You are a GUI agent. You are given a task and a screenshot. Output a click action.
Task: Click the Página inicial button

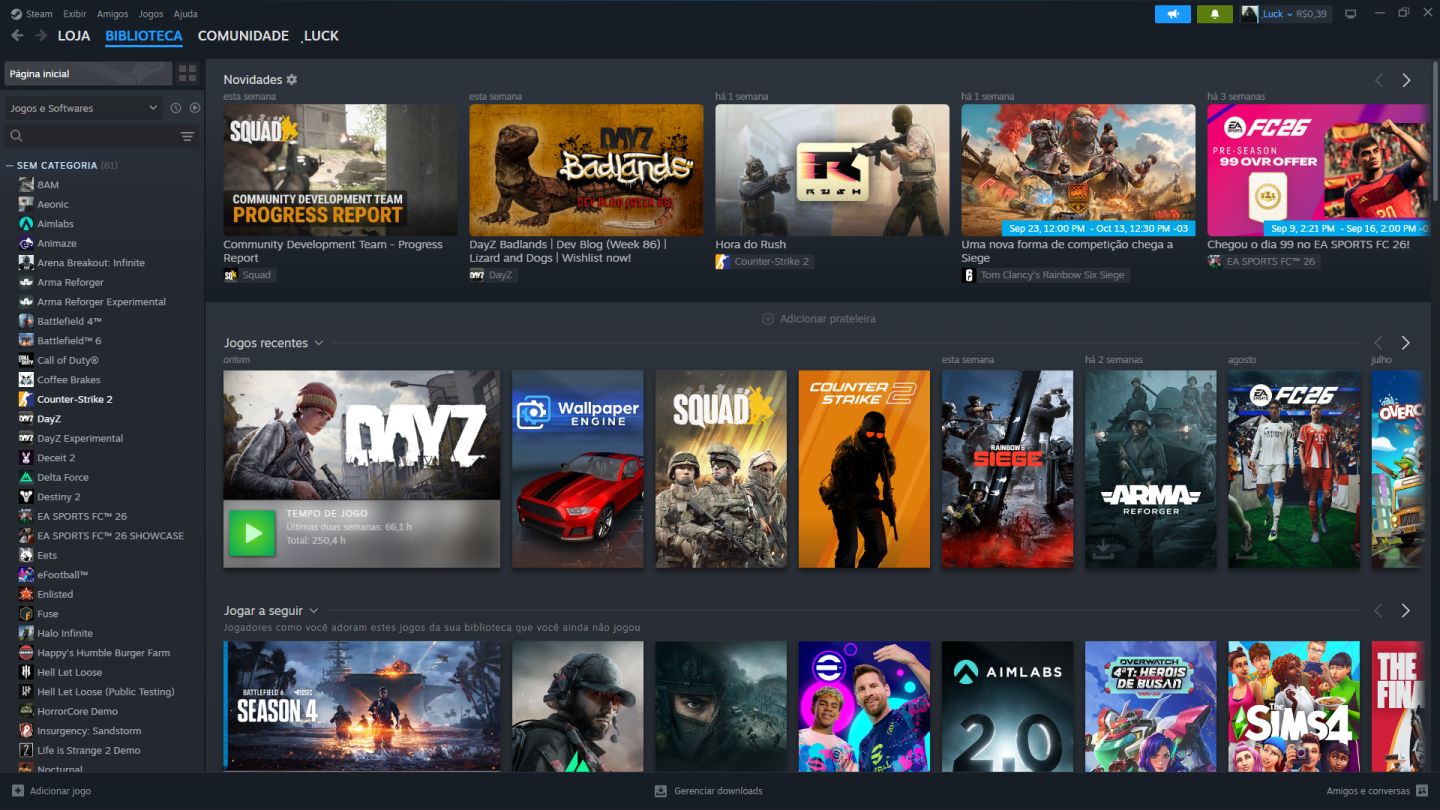pyautogui.click(x=88, y=74)
